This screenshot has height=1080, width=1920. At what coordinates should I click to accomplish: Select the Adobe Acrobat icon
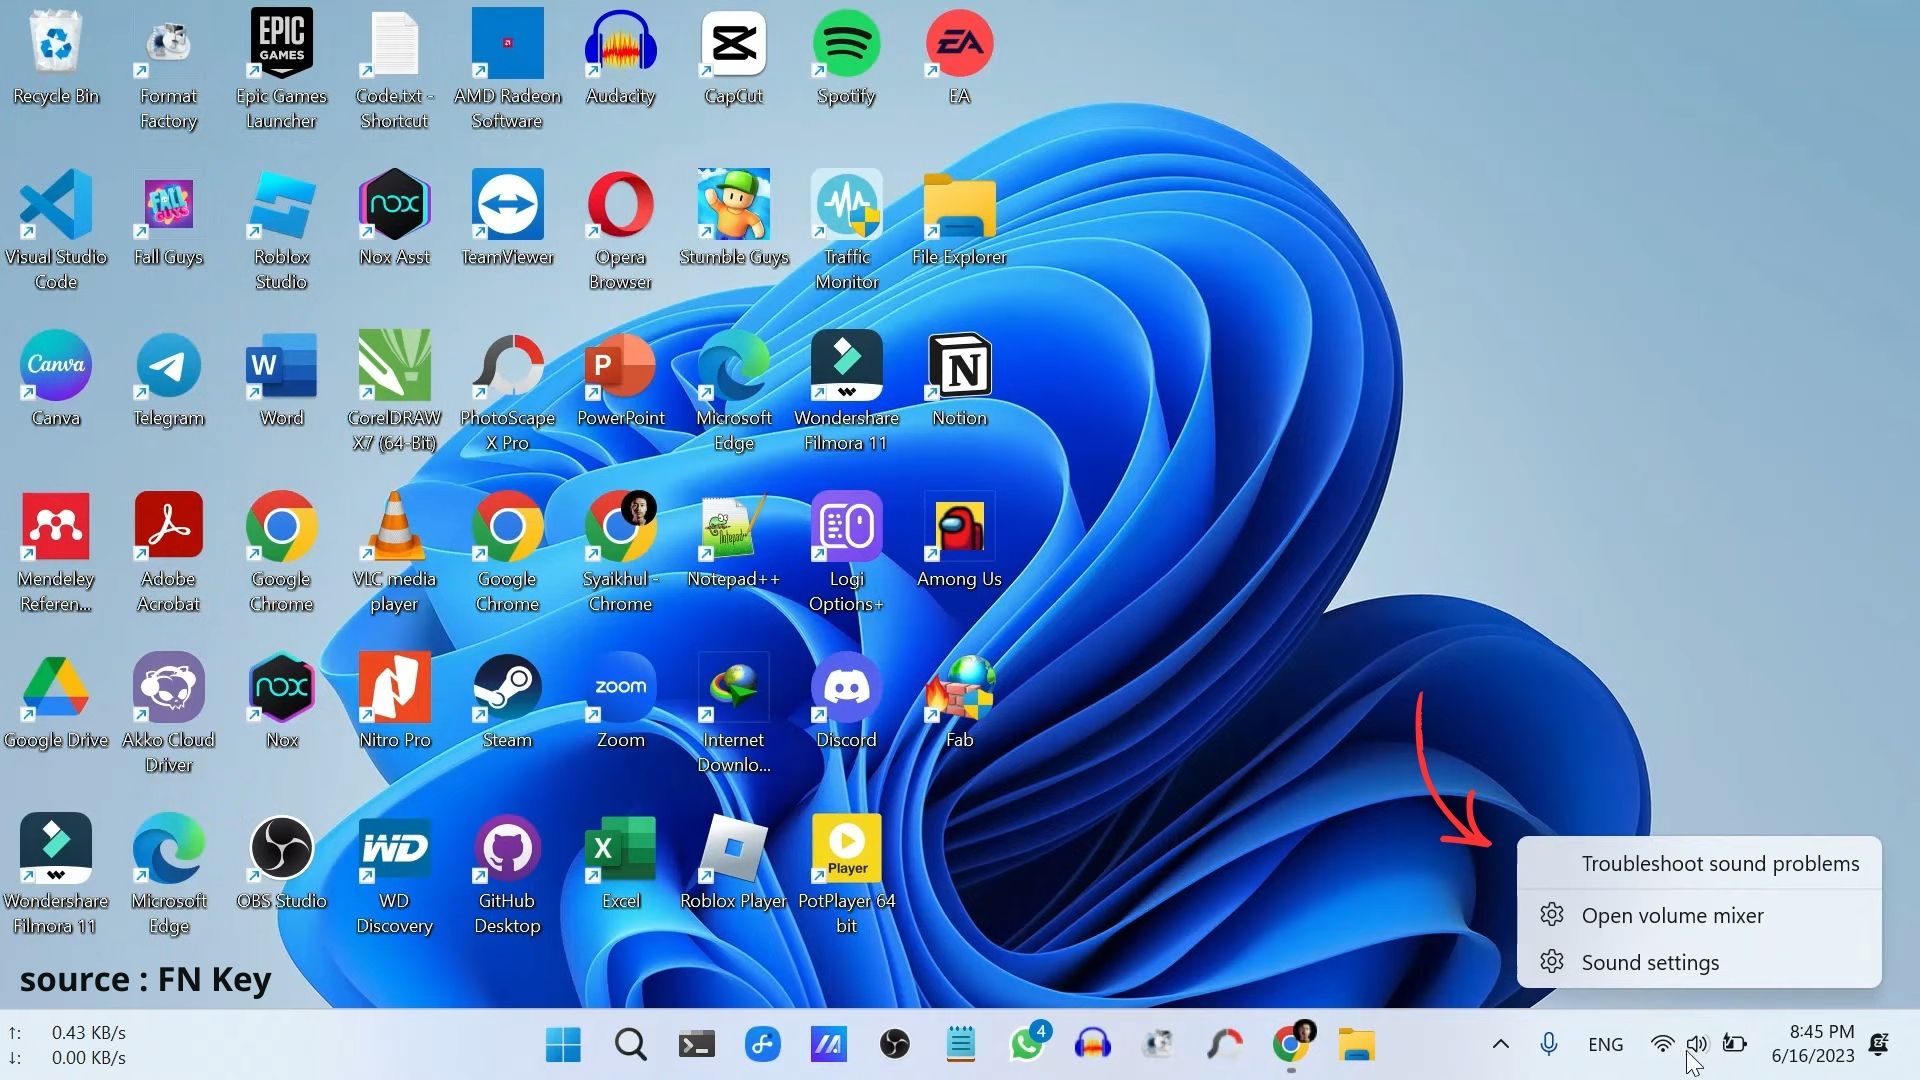tap(168, 552)
